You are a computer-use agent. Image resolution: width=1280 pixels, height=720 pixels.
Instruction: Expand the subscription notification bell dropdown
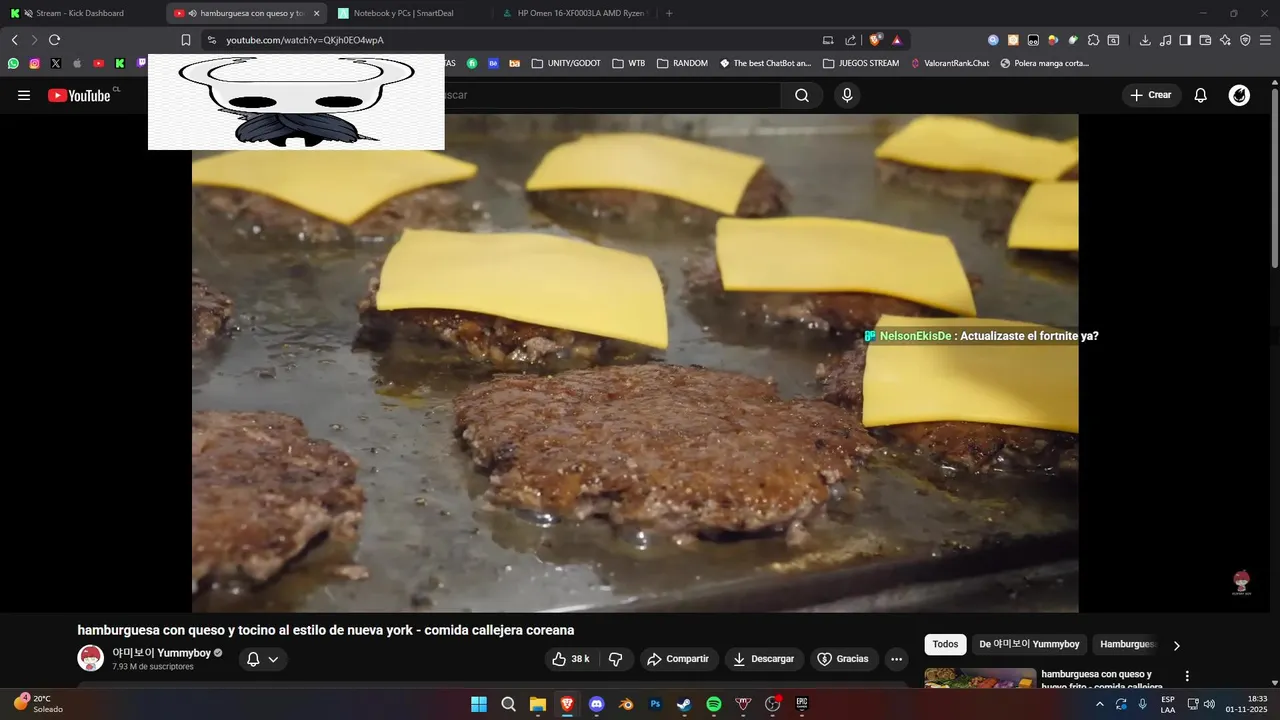[263, 659]
